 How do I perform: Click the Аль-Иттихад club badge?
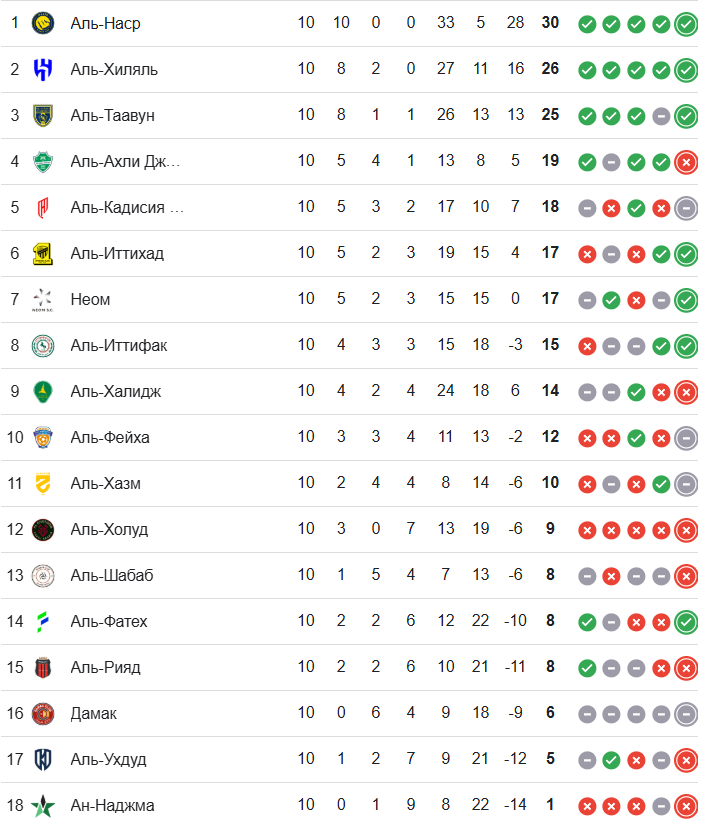[43, 253]
